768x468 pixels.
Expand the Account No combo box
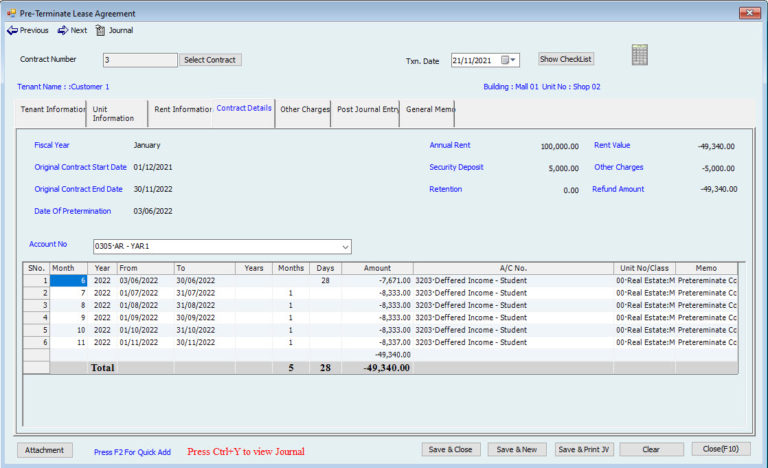click(x=345, y=246)
